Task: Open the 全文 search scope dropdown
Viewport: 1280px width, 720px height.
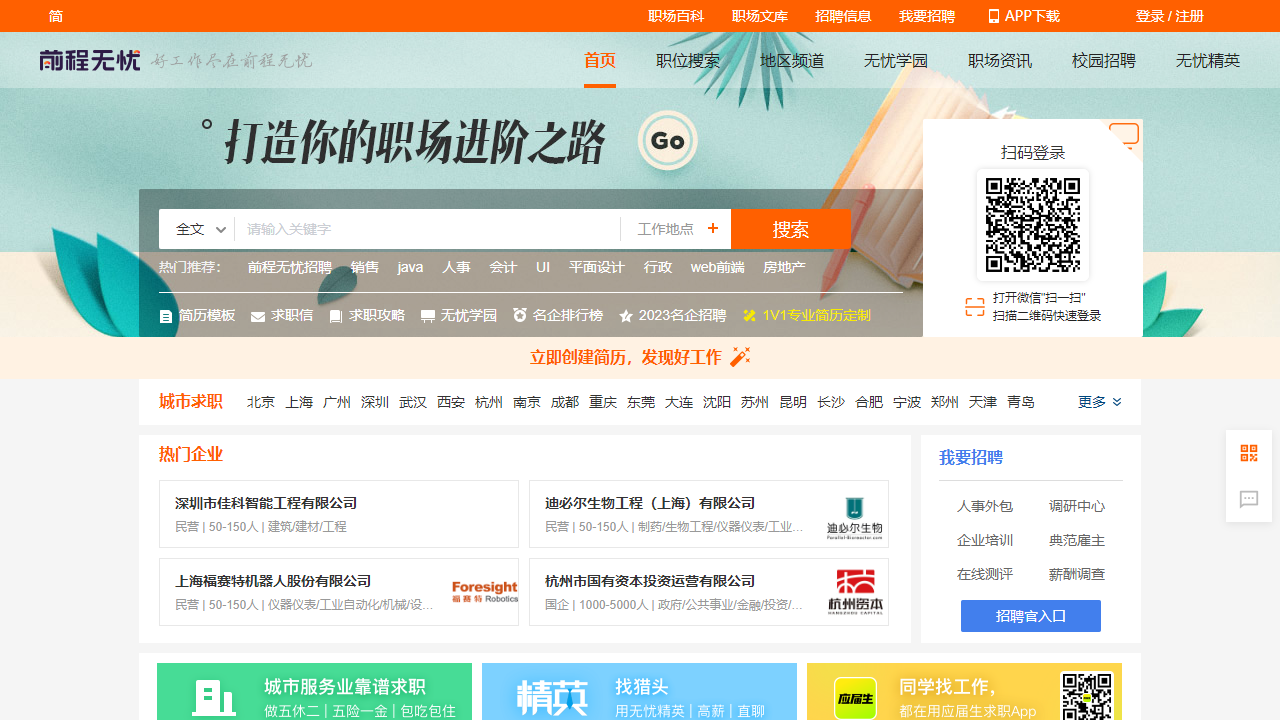Action: tap(197, 228)
